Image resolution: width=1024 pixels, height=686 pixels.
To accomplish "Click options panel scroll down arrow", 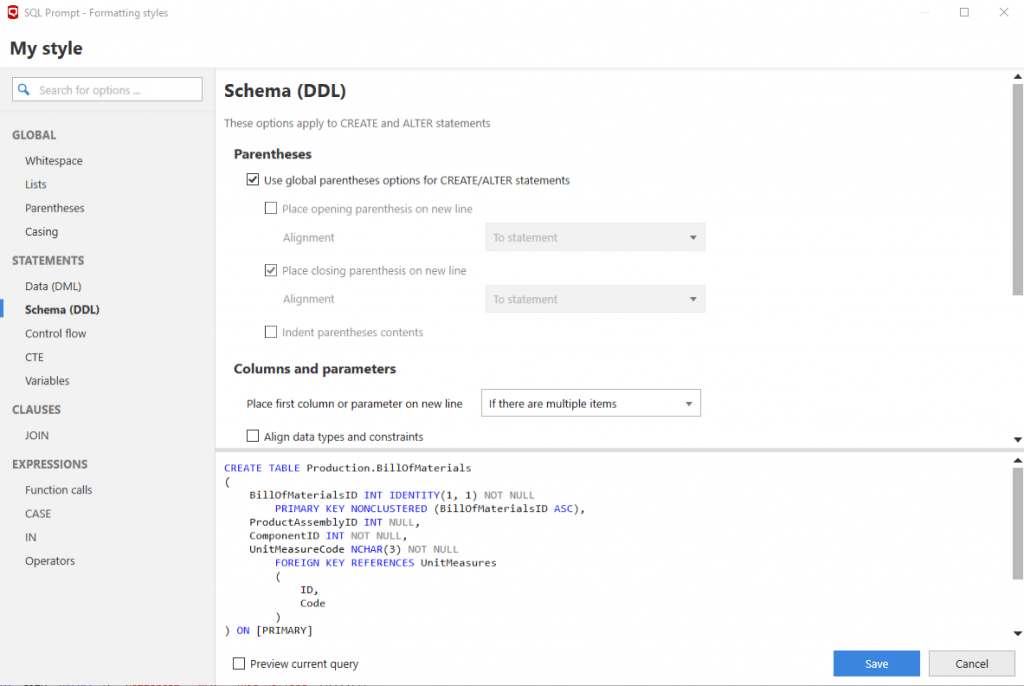I will [1017, 440].
